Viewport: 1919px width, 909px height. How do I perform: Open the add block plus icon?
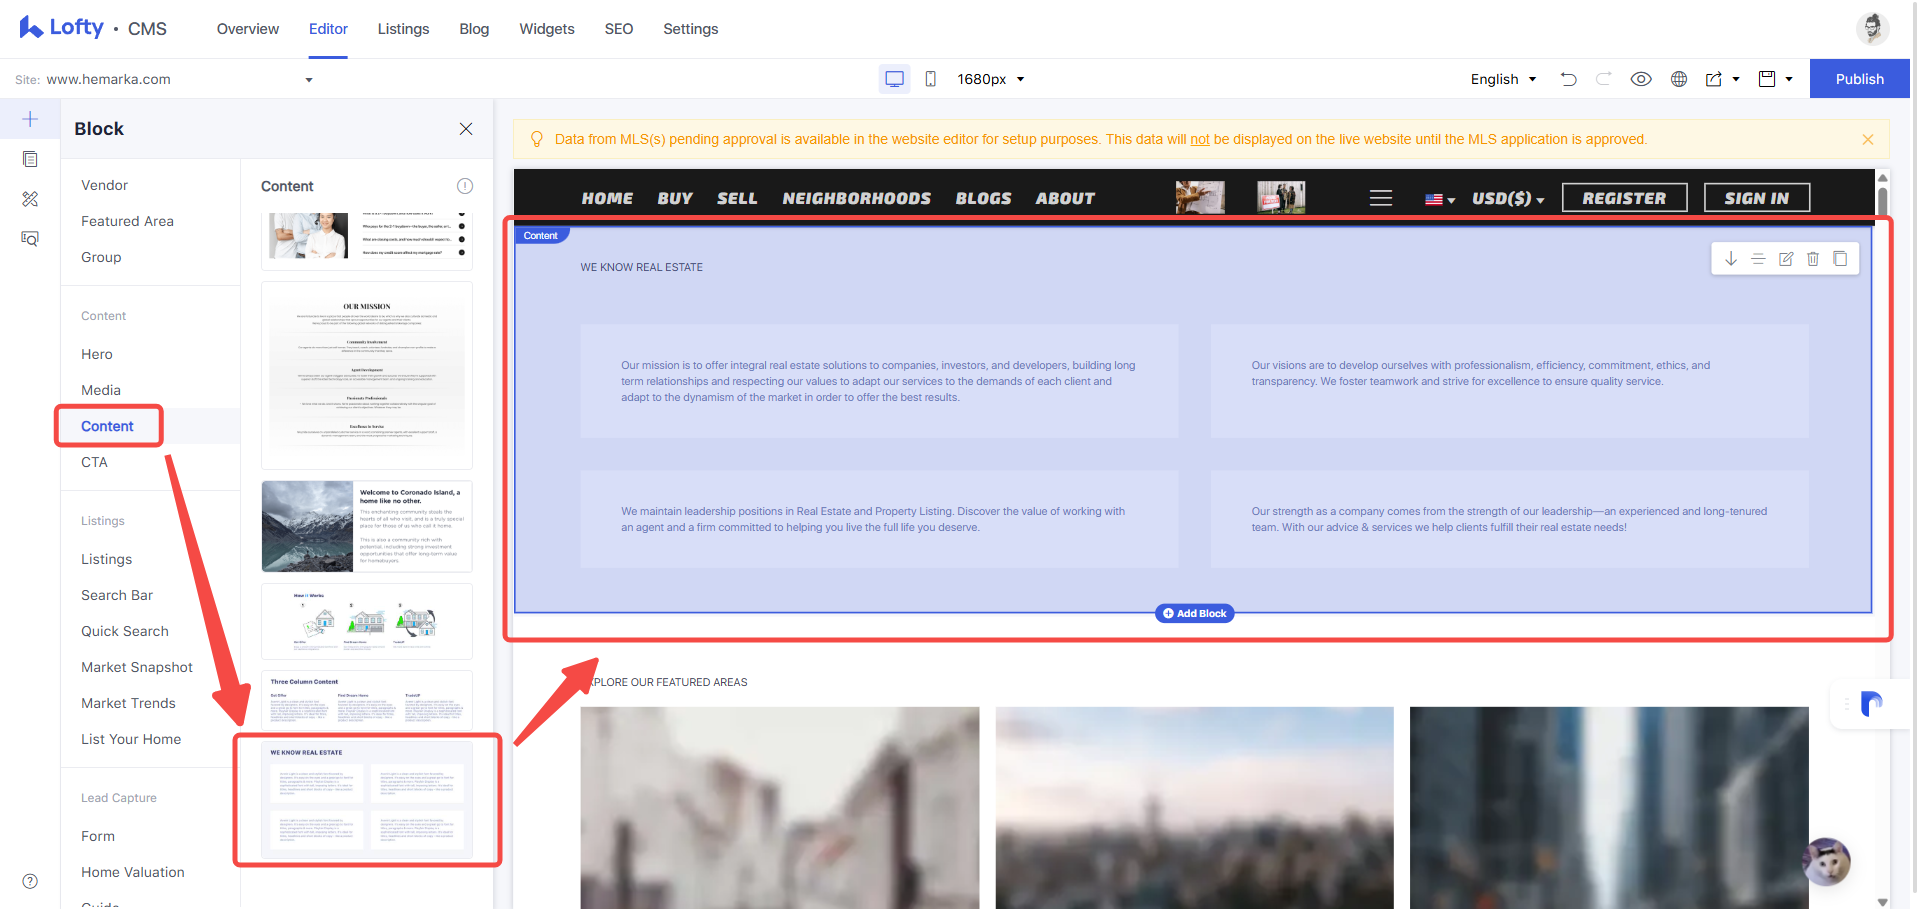(30, 119)
